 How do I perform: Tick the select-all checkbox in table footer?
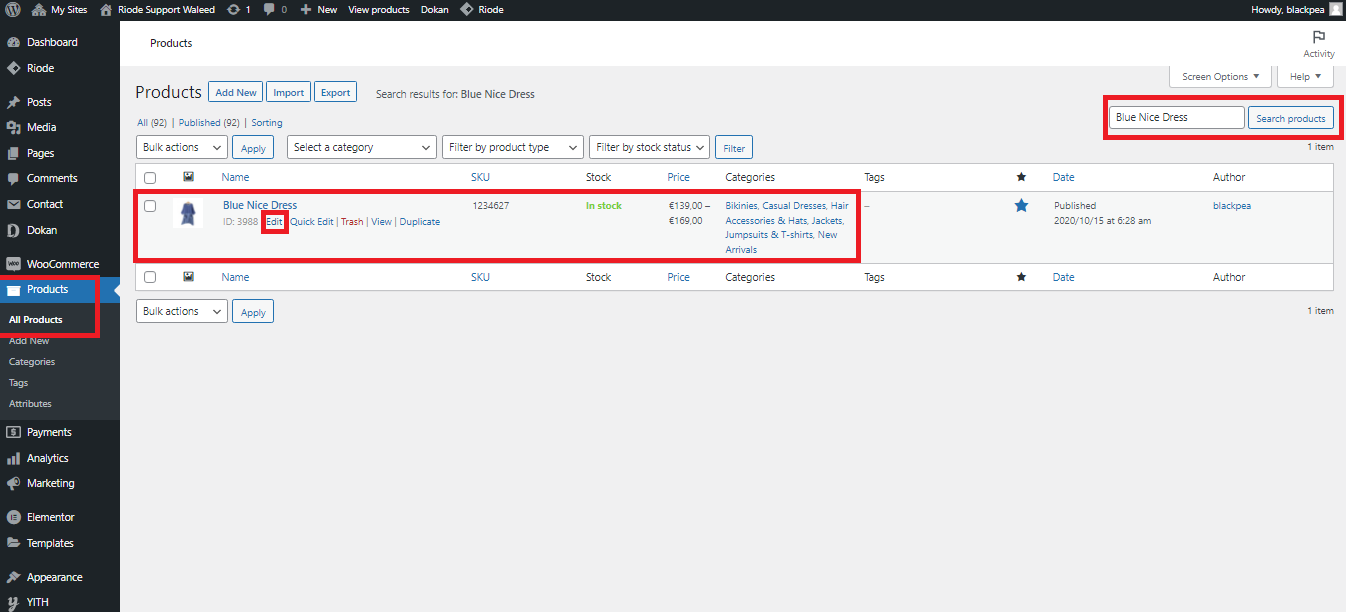(150, 278)
